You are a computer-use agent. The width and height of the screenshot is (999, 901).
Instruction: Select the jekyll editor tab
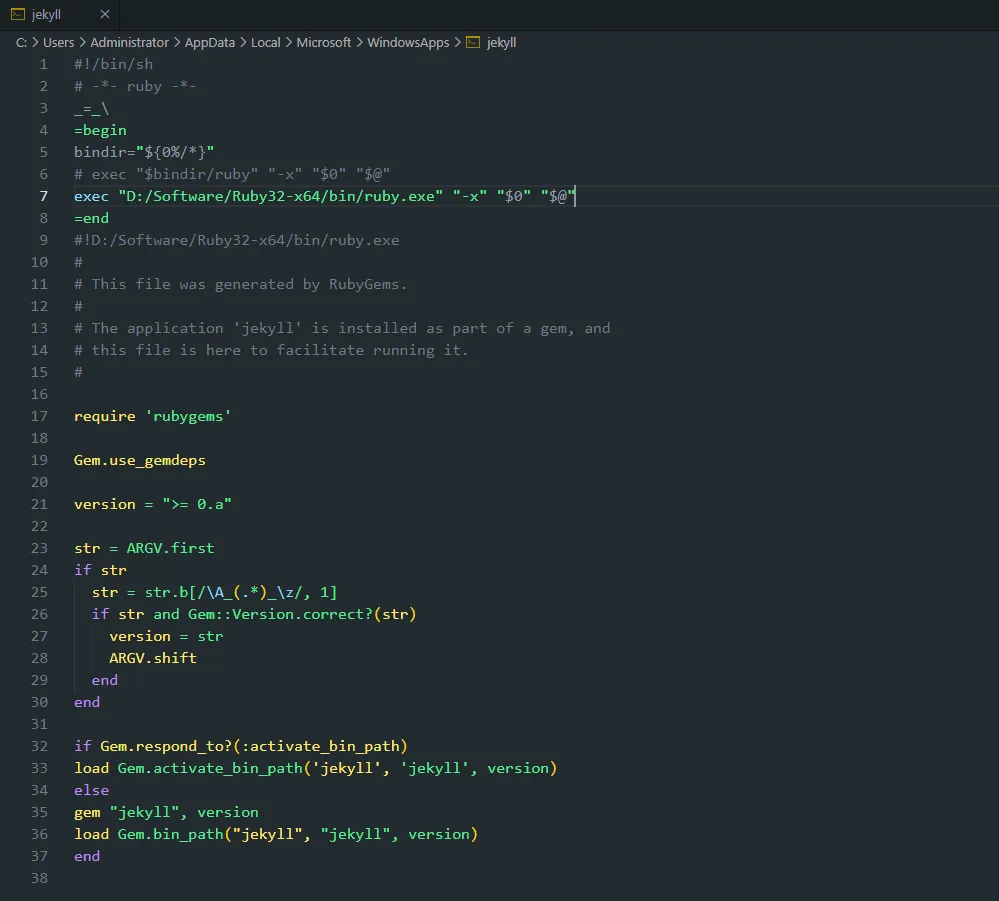pyautogui.click(x=46, y=14)
